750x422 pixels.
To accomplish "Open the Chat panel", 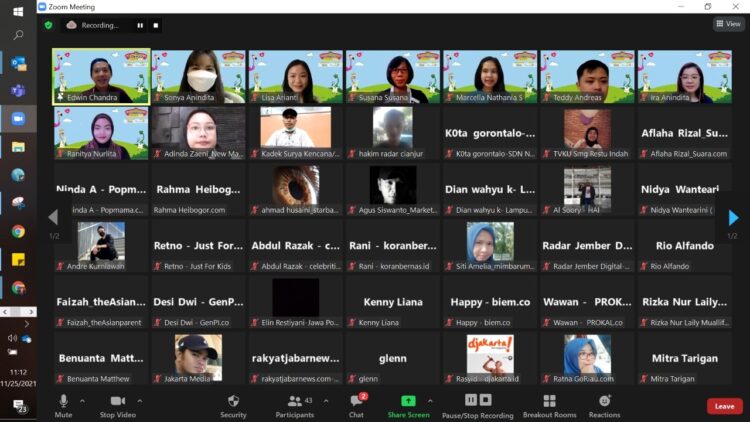I will point(356,403).
